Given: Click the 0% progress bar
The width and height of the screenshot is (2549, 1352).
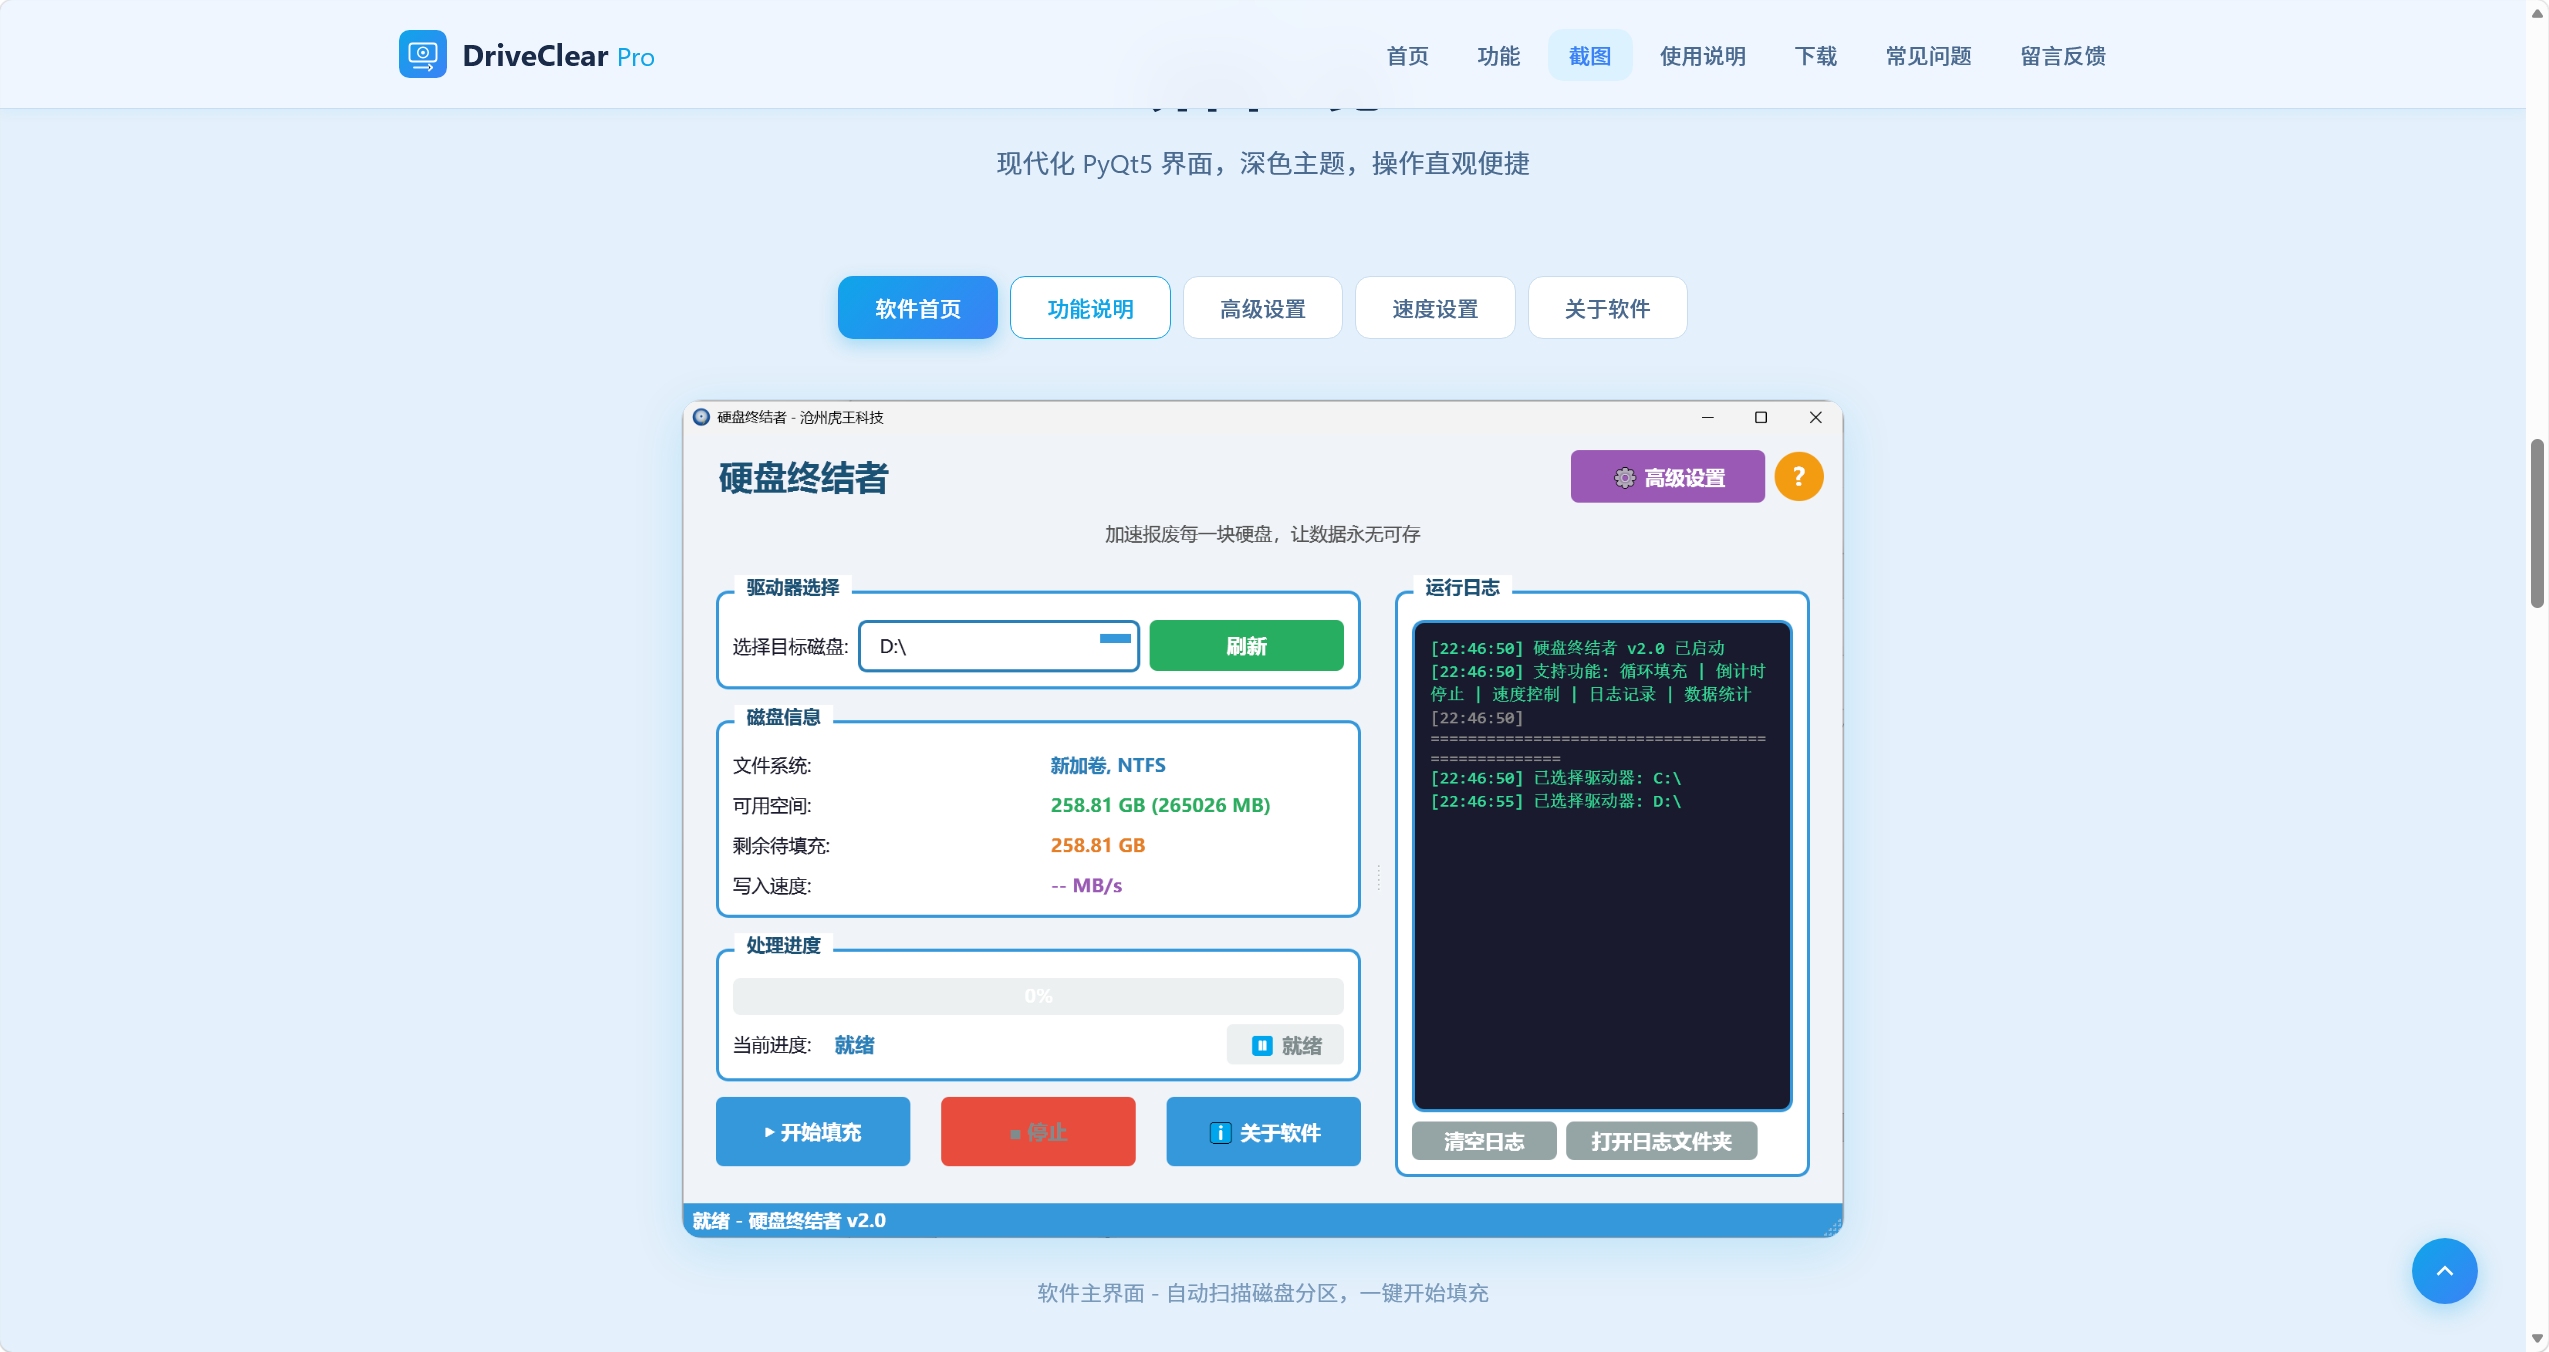Looking at the screenshot, I should (x=1038, y=996).
